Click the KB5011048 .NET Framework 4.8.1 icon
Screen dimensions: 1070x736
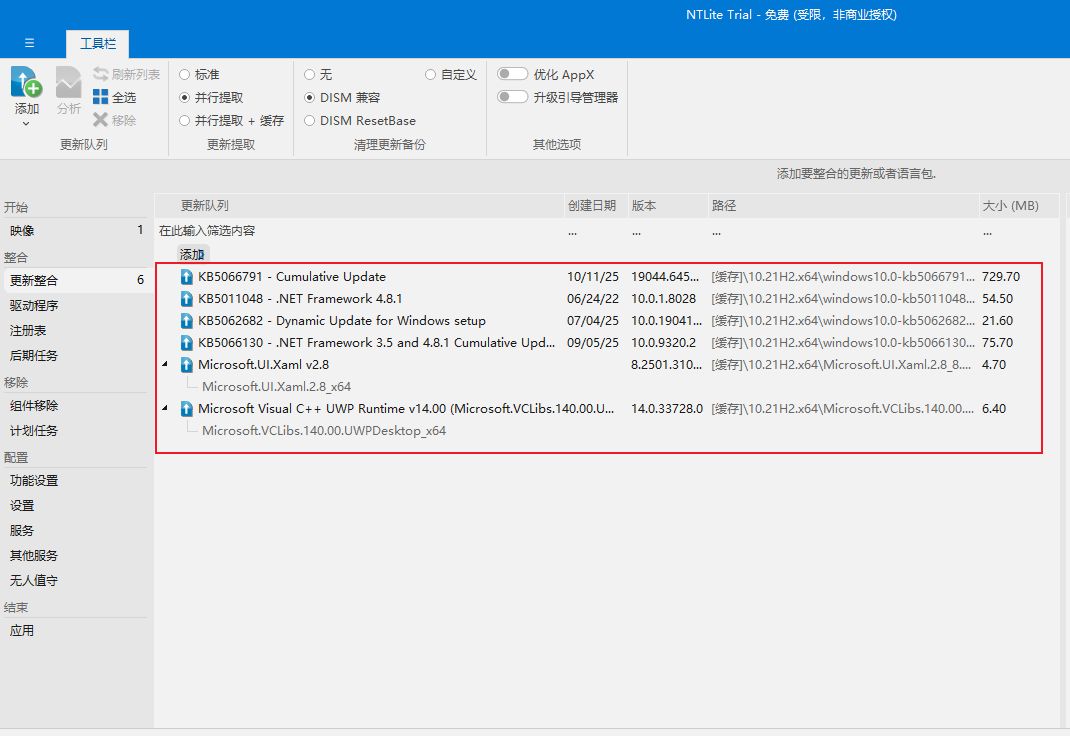tap(186, 299)
